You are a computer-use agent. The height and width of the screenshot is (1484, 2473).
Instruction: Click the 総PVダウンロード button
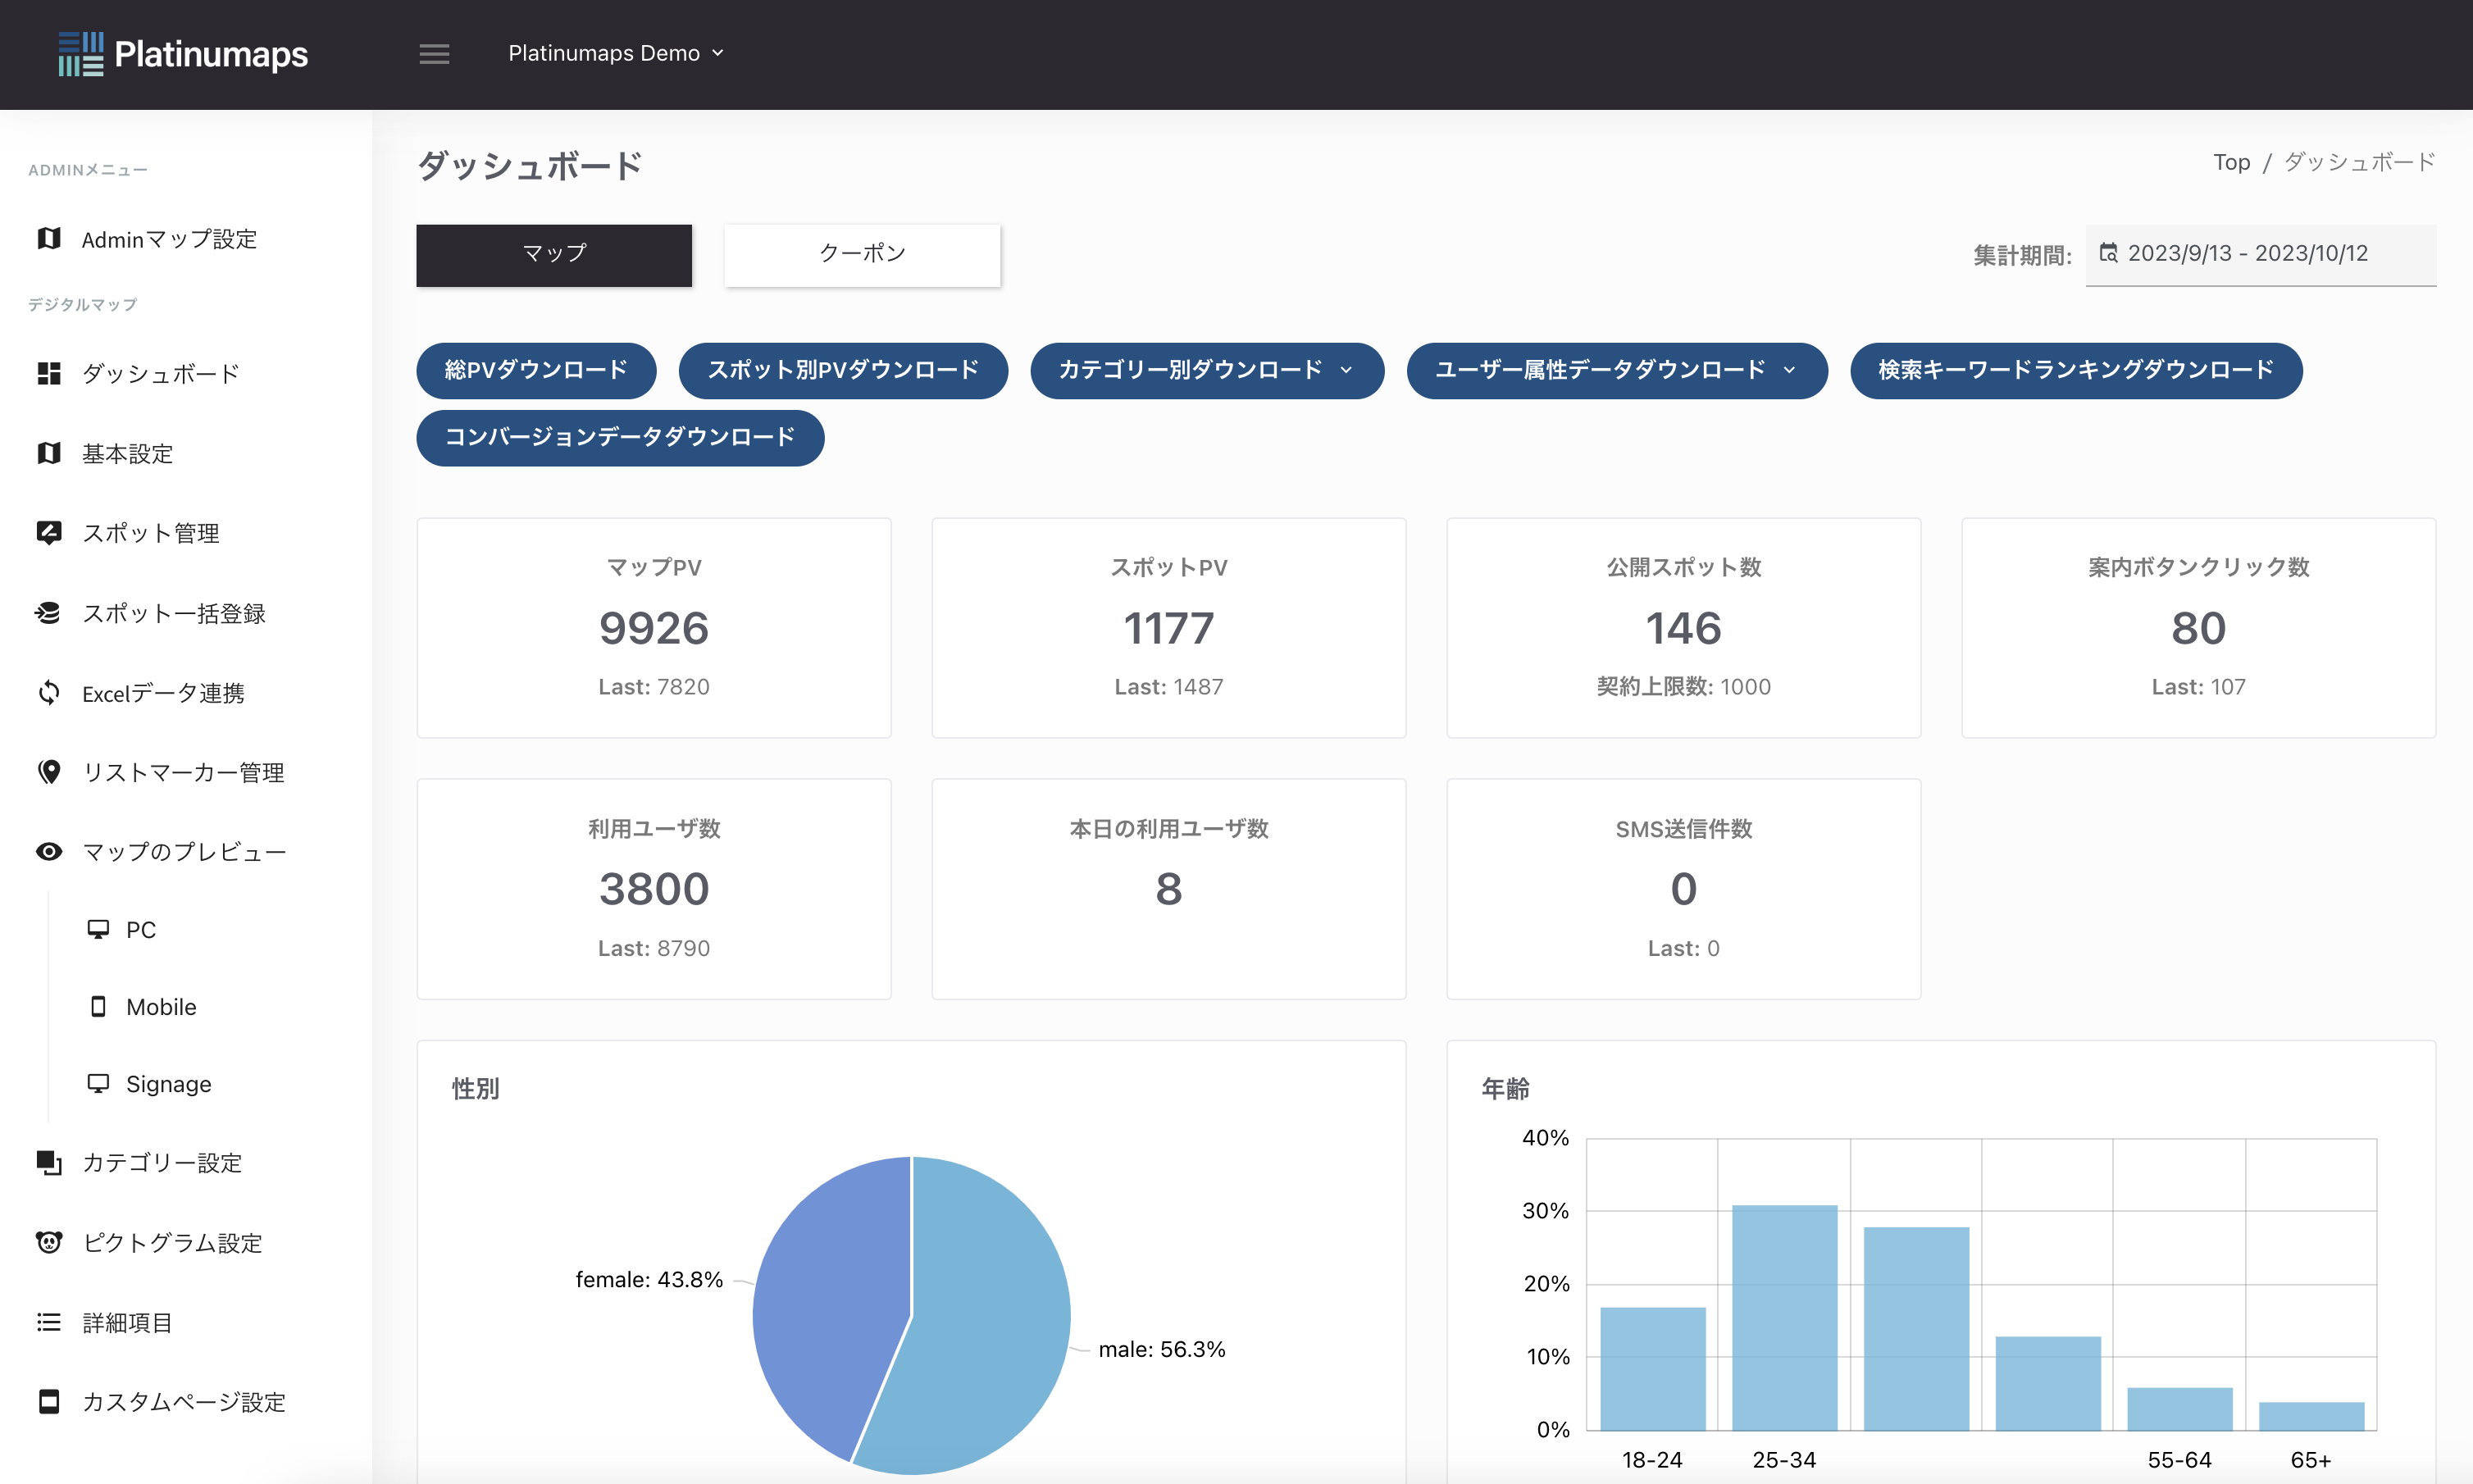coord(536,370)
